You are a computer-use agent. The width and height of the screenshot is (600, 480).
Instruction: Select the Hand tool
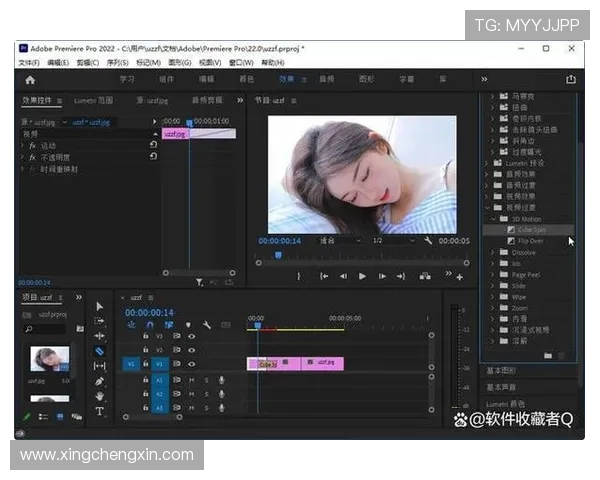99,396
